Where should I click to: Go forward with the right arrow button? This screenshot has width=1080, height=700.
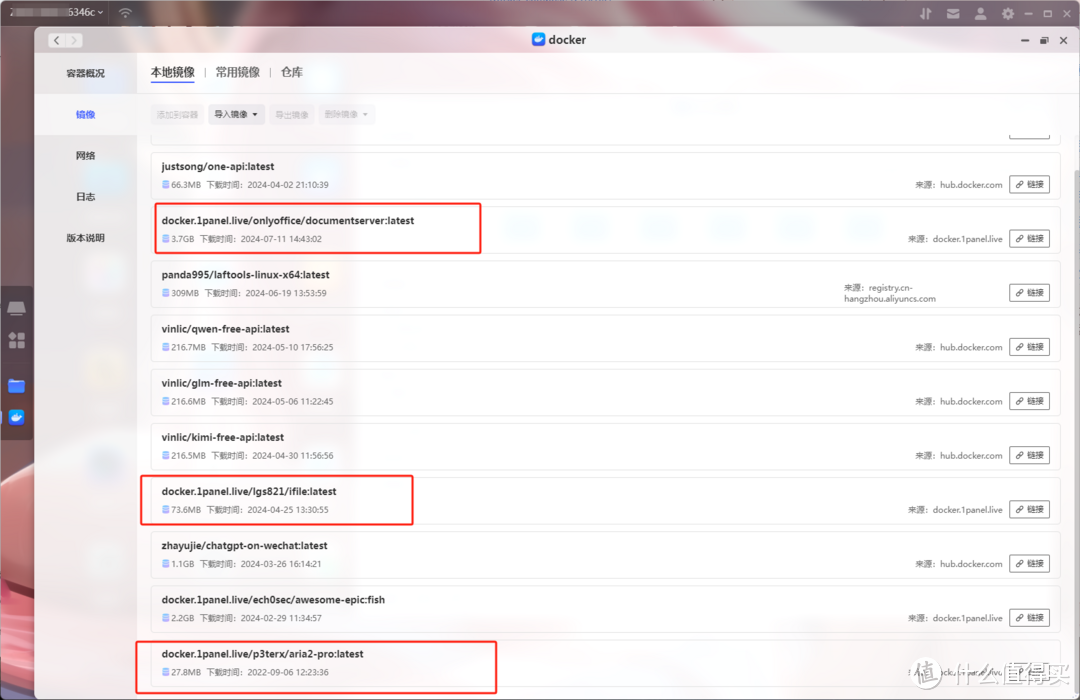coord(74,41)
